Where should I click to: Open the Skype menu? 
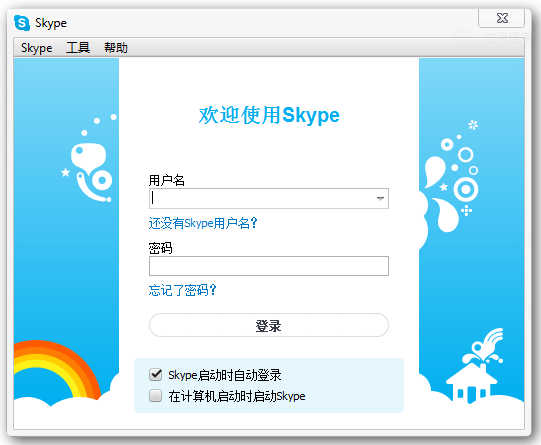click(37, 48)
